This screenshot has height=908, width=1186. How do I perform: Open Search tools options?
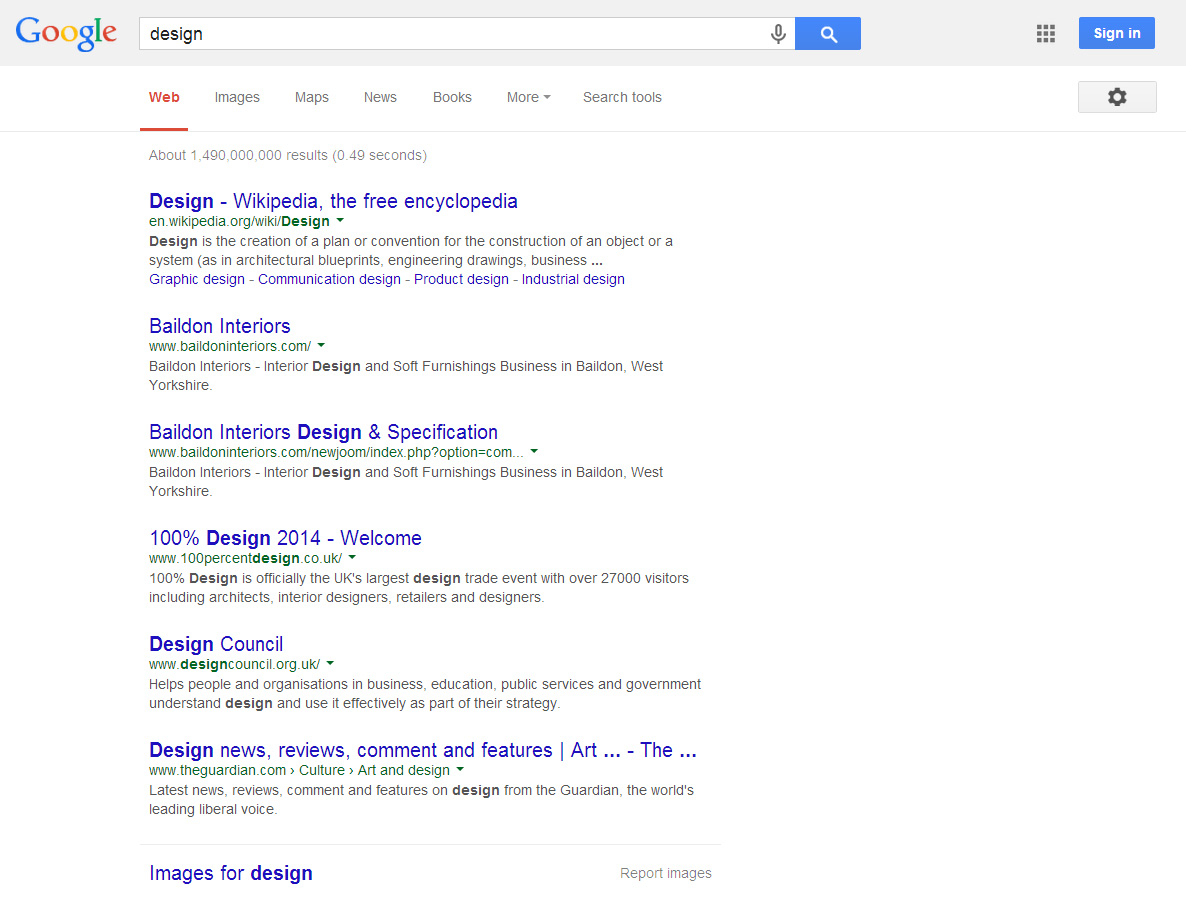pos(622,97)
